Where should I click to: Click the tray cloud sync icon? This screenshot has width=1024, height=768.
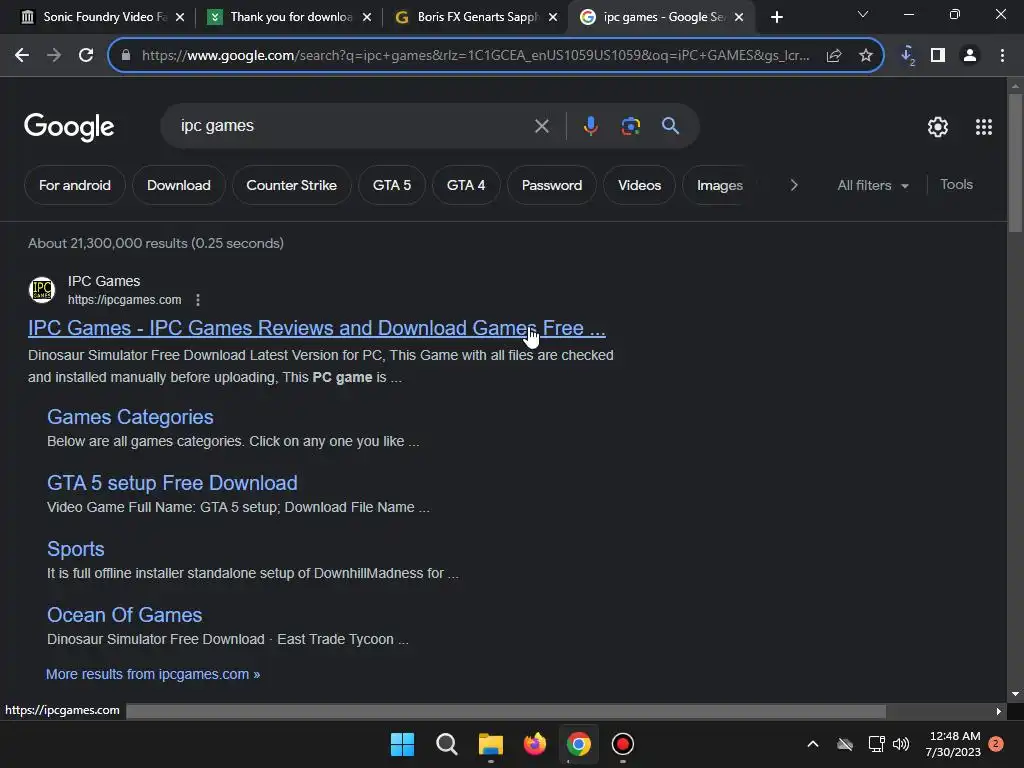click(845, 744)
